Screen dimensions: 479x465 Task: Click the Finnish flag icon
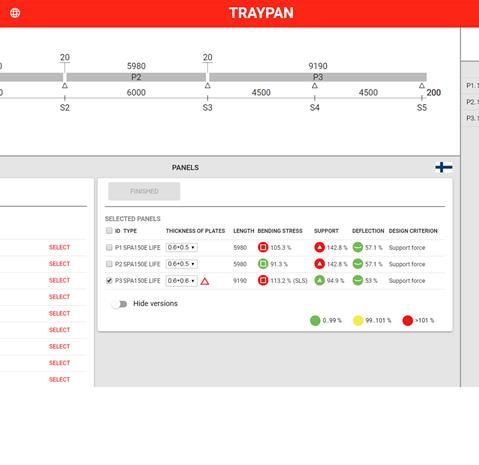pos(444,167)
